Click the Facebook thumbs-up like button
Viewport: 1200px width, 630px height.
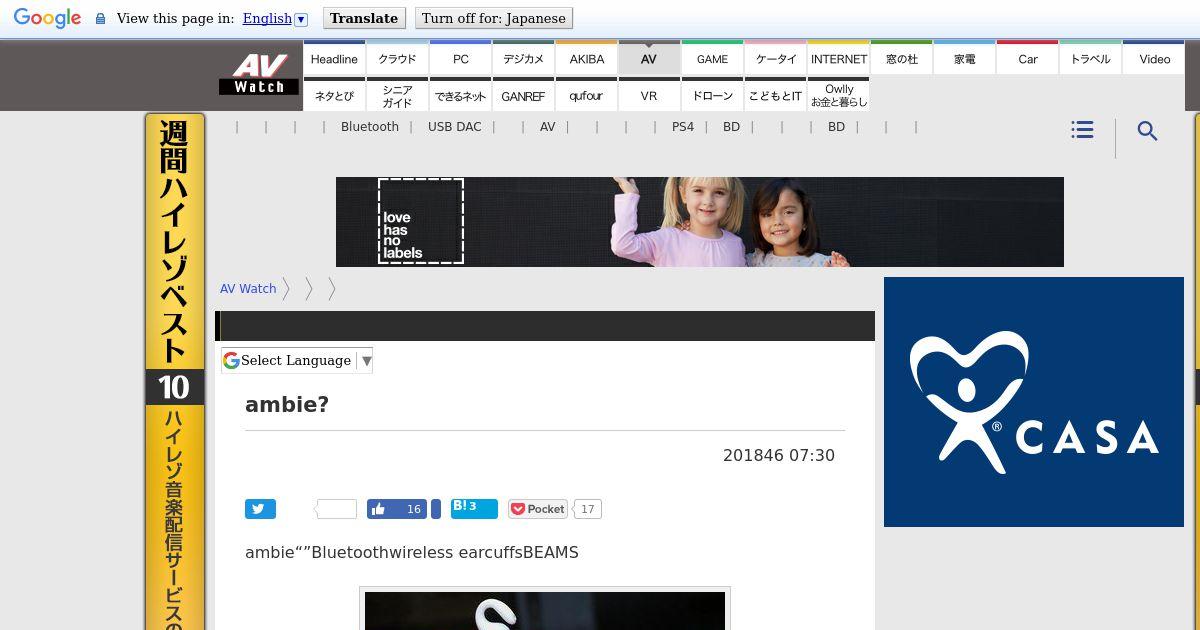397,509
